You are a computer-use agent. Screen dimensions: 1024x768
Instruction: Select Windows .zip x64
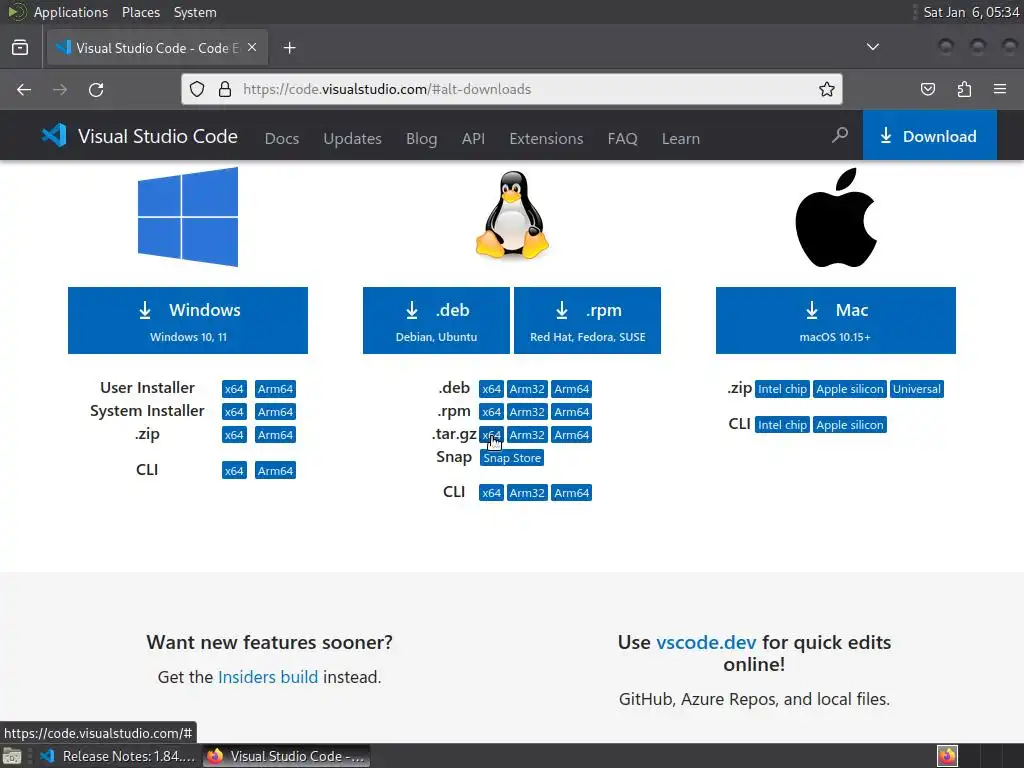tap(234, 435)
